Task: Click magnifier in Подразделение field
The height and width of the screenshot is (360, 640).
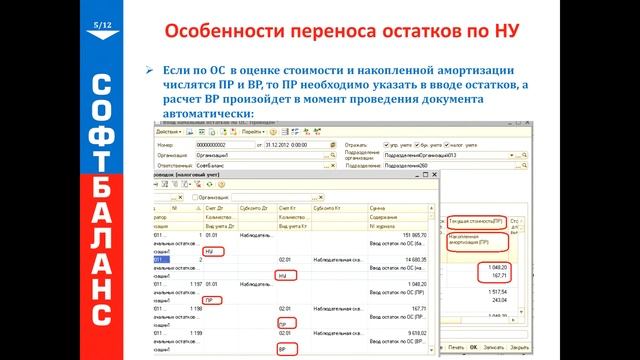Action: tap(524, 165)
